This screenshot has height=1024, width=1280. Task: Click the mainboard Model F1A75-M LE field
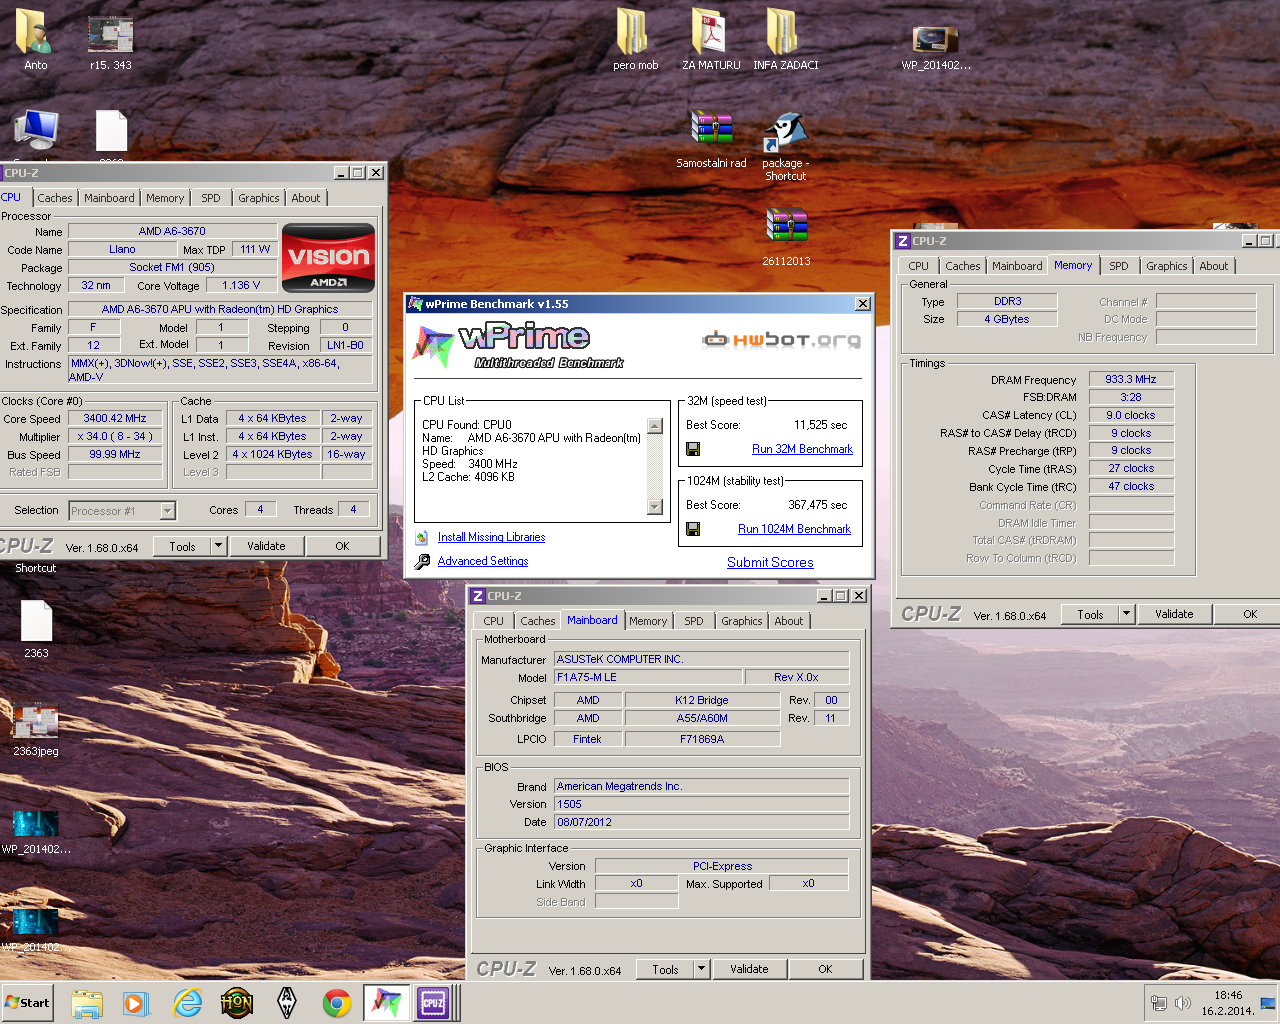click(648, 677)
